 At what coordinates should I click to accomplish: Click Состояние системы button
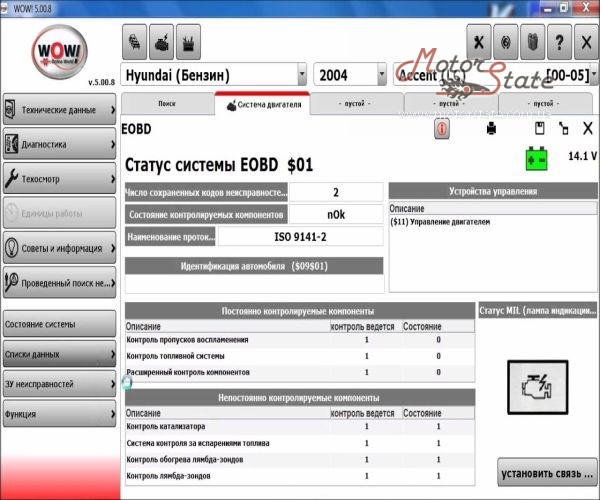click(x=59, y=324)
